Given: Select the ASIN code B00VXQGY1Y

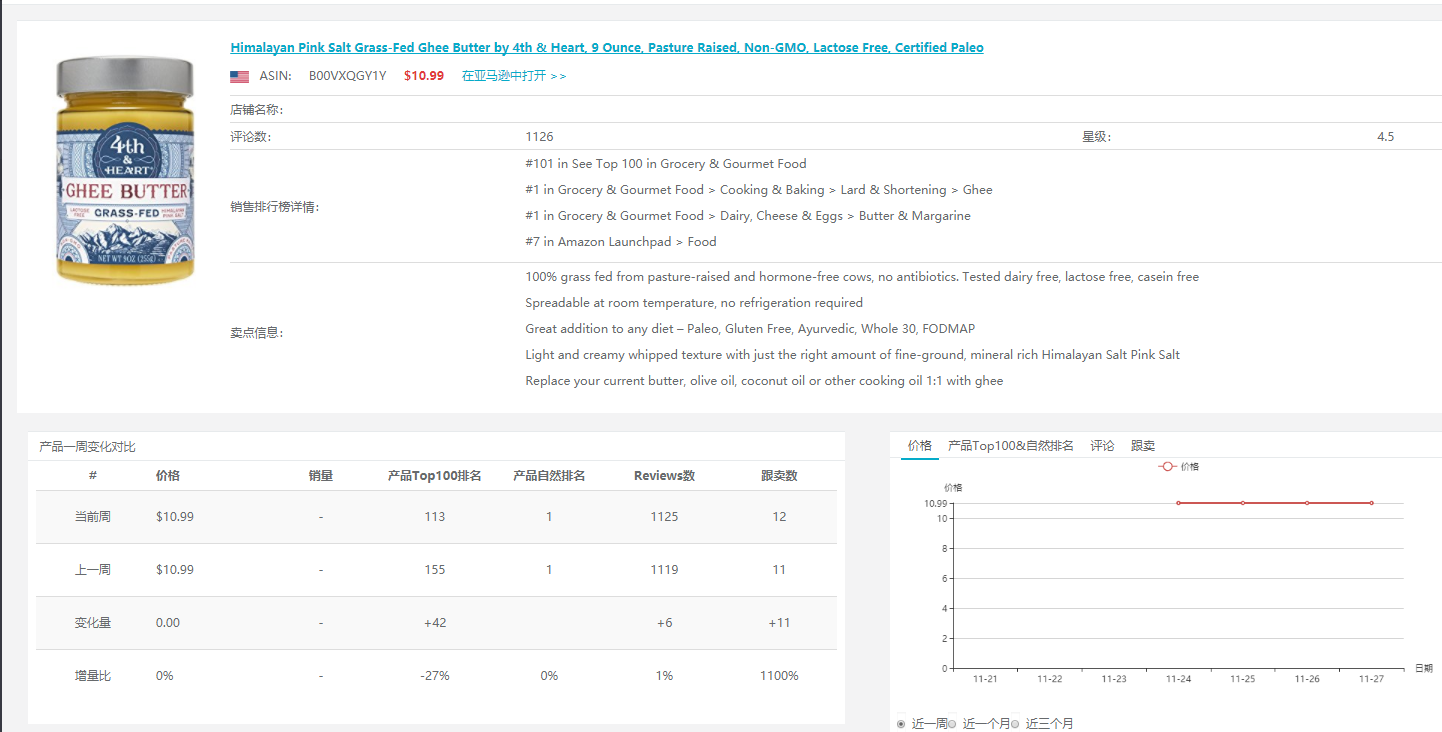Looking at the screenshot, I should click(x=347, y=76).
